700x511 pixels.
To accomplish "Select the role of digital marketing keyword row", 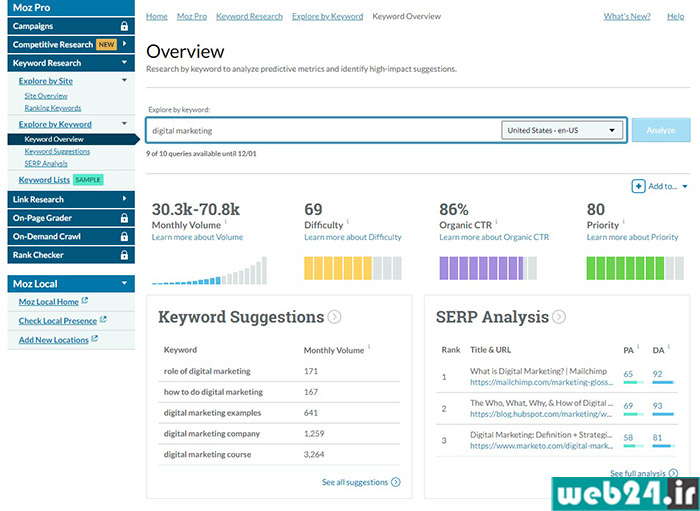I will [279, 371].
